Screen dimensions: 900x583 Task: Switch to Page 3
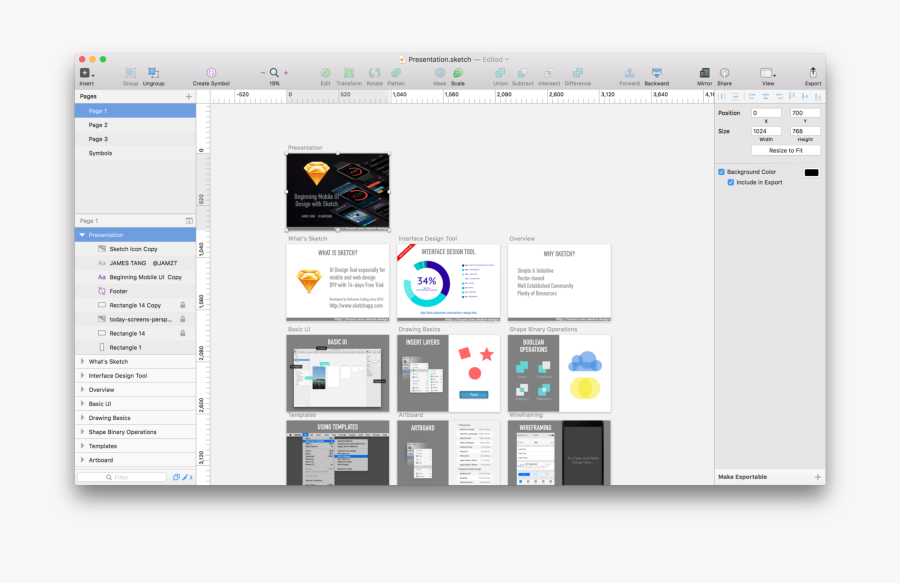pos(135,139)
